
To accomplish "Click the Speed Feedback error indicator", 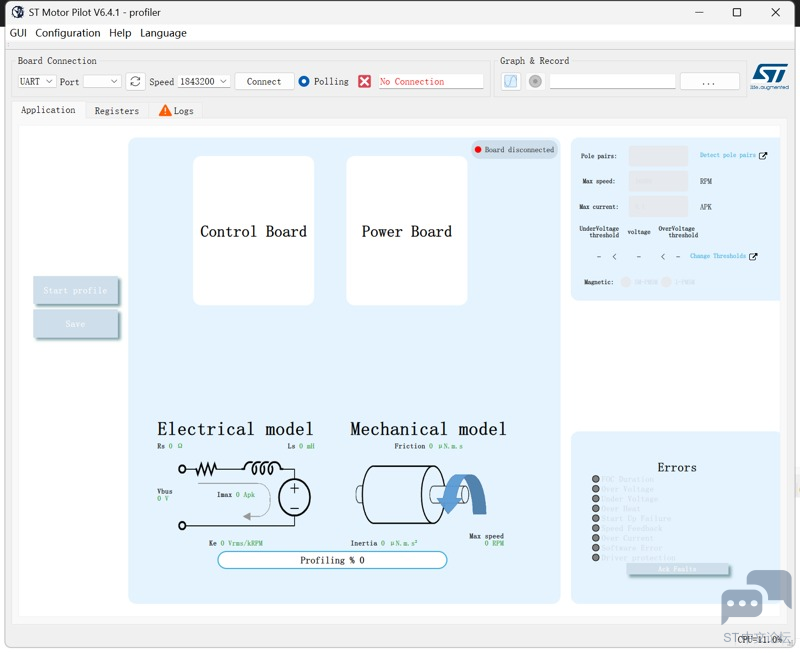I will pyautogui.click(x=595, y=528).
